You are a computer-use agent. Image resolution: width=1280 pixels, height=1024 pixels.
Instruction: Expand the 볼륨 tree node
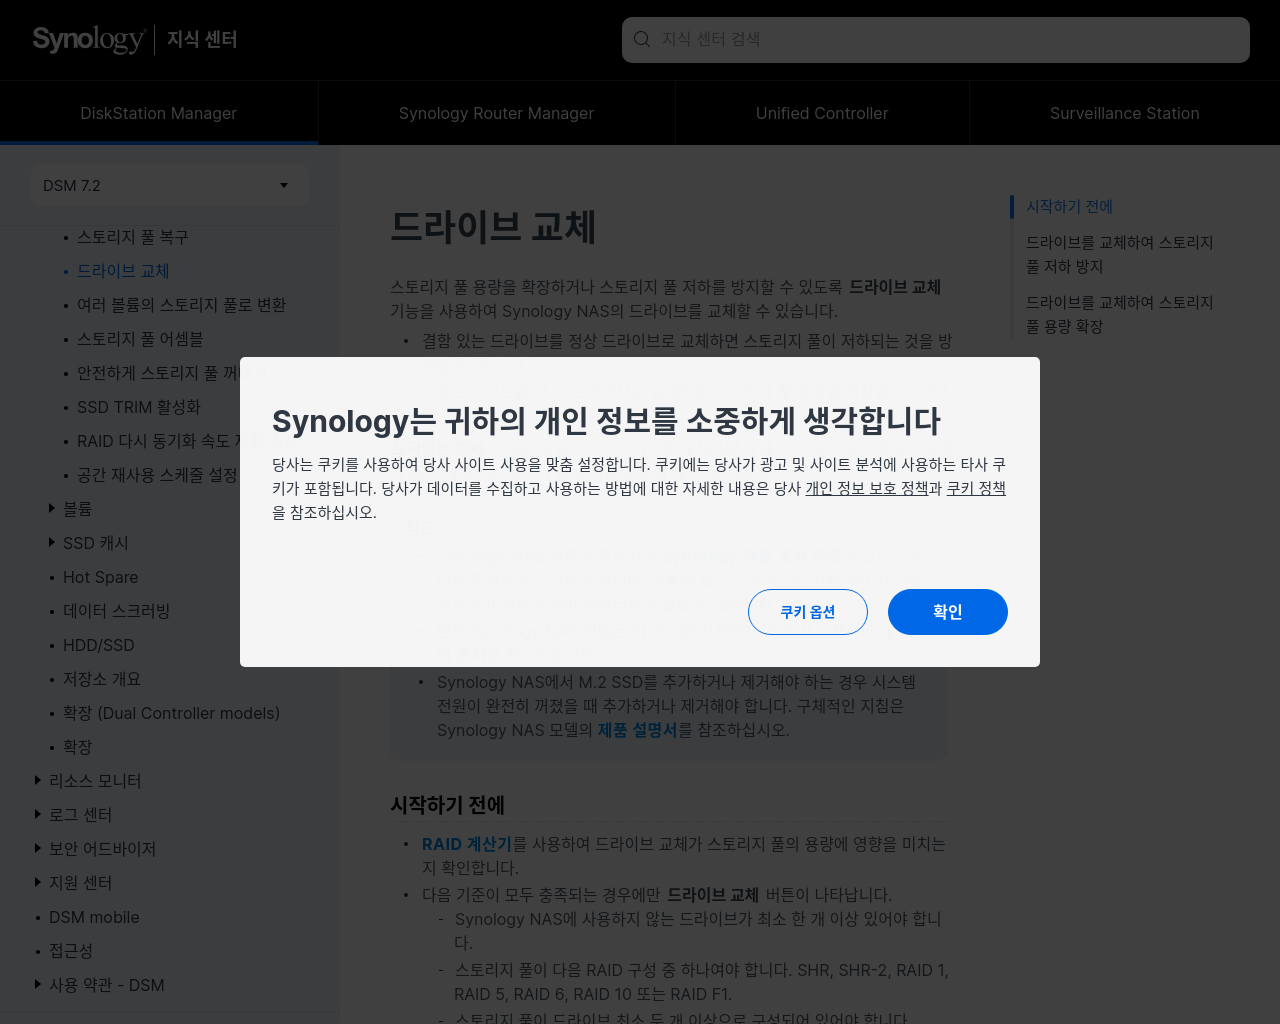coord(52,509)
